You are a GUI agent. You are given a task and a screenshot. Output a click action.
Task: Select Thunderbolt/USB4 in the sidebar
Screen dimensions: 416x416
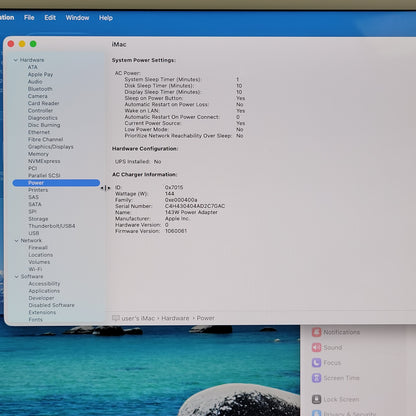pos(52,226)
